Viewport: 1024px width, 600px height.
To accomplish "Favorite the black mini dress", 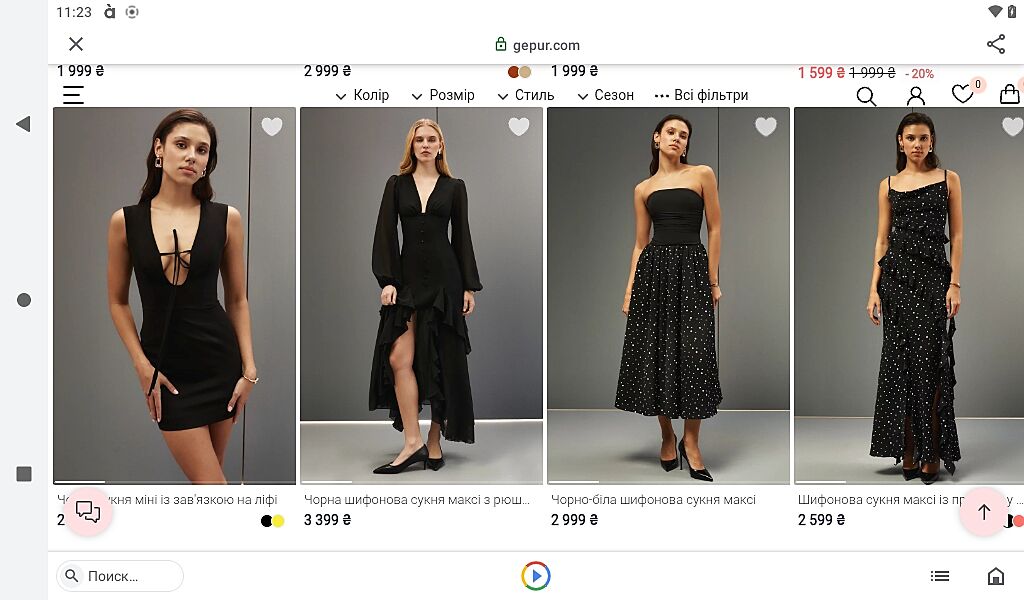I will (272, 127).
